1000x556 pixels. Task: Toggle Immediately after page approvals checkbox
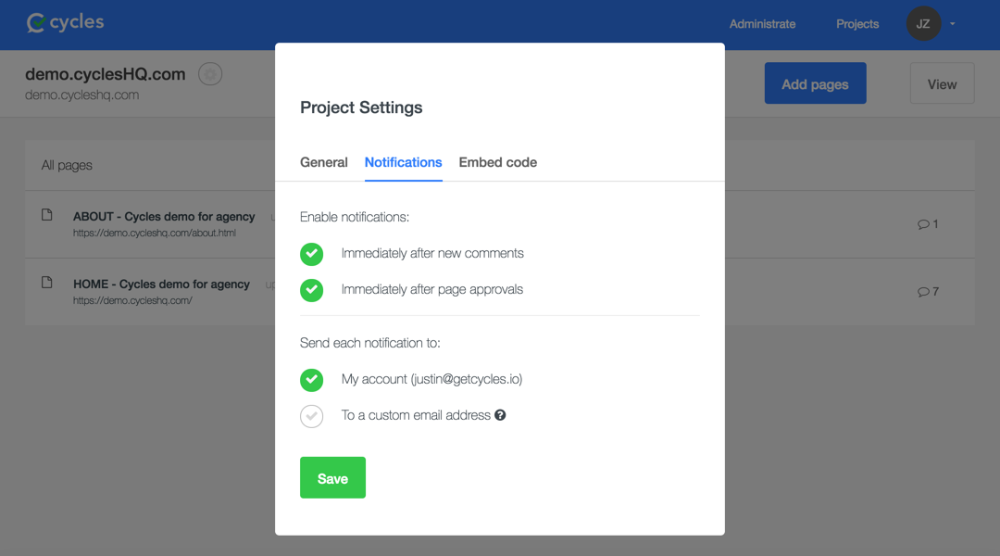pos(312,290)
